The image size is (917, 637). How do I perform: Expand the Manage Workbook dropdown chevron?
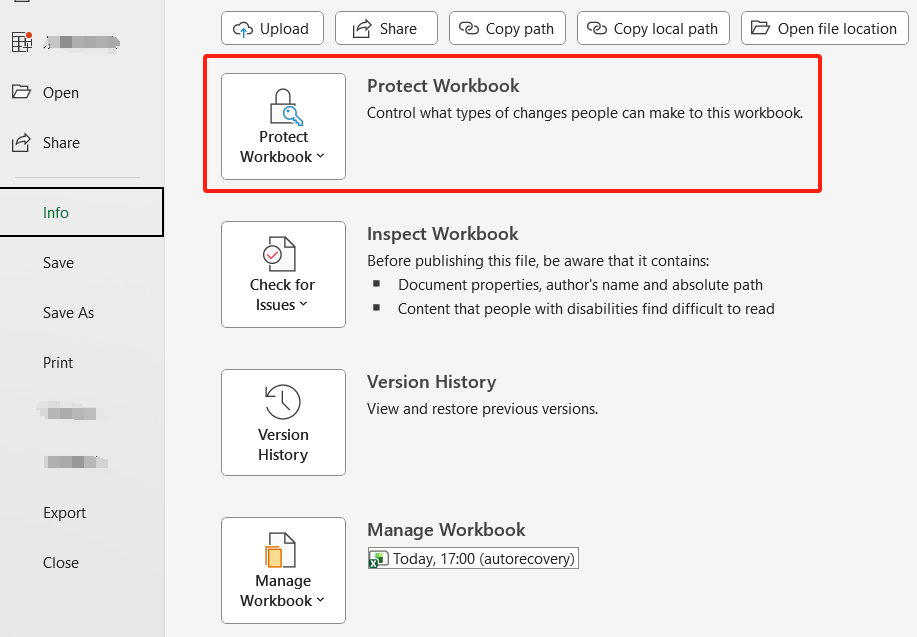(x=321, y=601)
